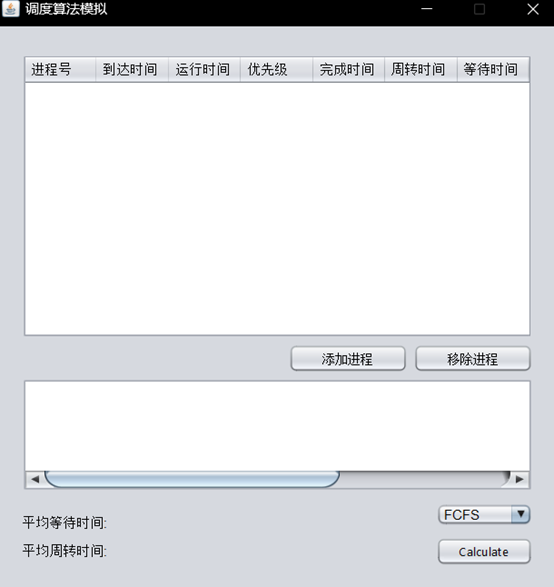Click the 运行时间 column header
The width and height of the screenshot is (554, 587).
click(x=204, y=70)
